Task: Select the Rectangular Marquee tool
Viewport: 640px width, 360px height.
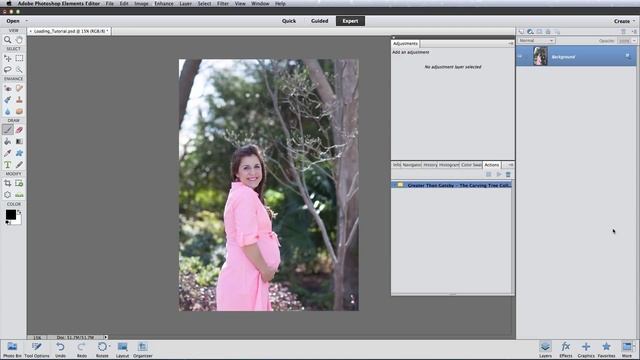Action: point(19,58)
